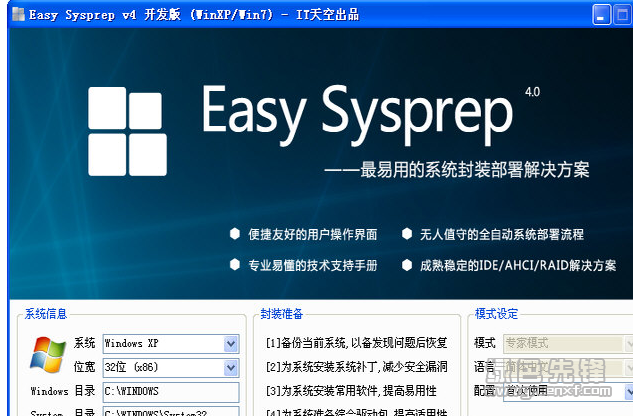Click the slogan 最易用的系统封装部署解决方案

pos(470,169)
